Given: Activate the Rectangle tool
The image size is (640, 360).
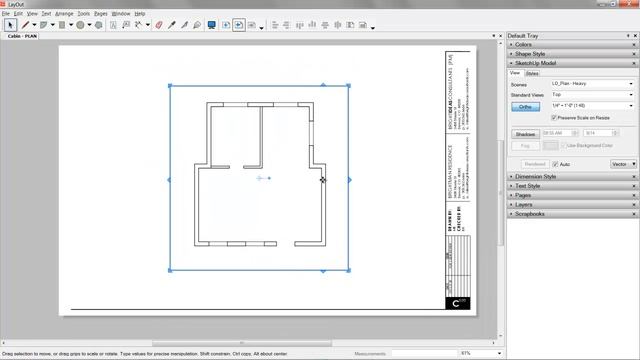Looking at the screenshot, I should 62,25.
